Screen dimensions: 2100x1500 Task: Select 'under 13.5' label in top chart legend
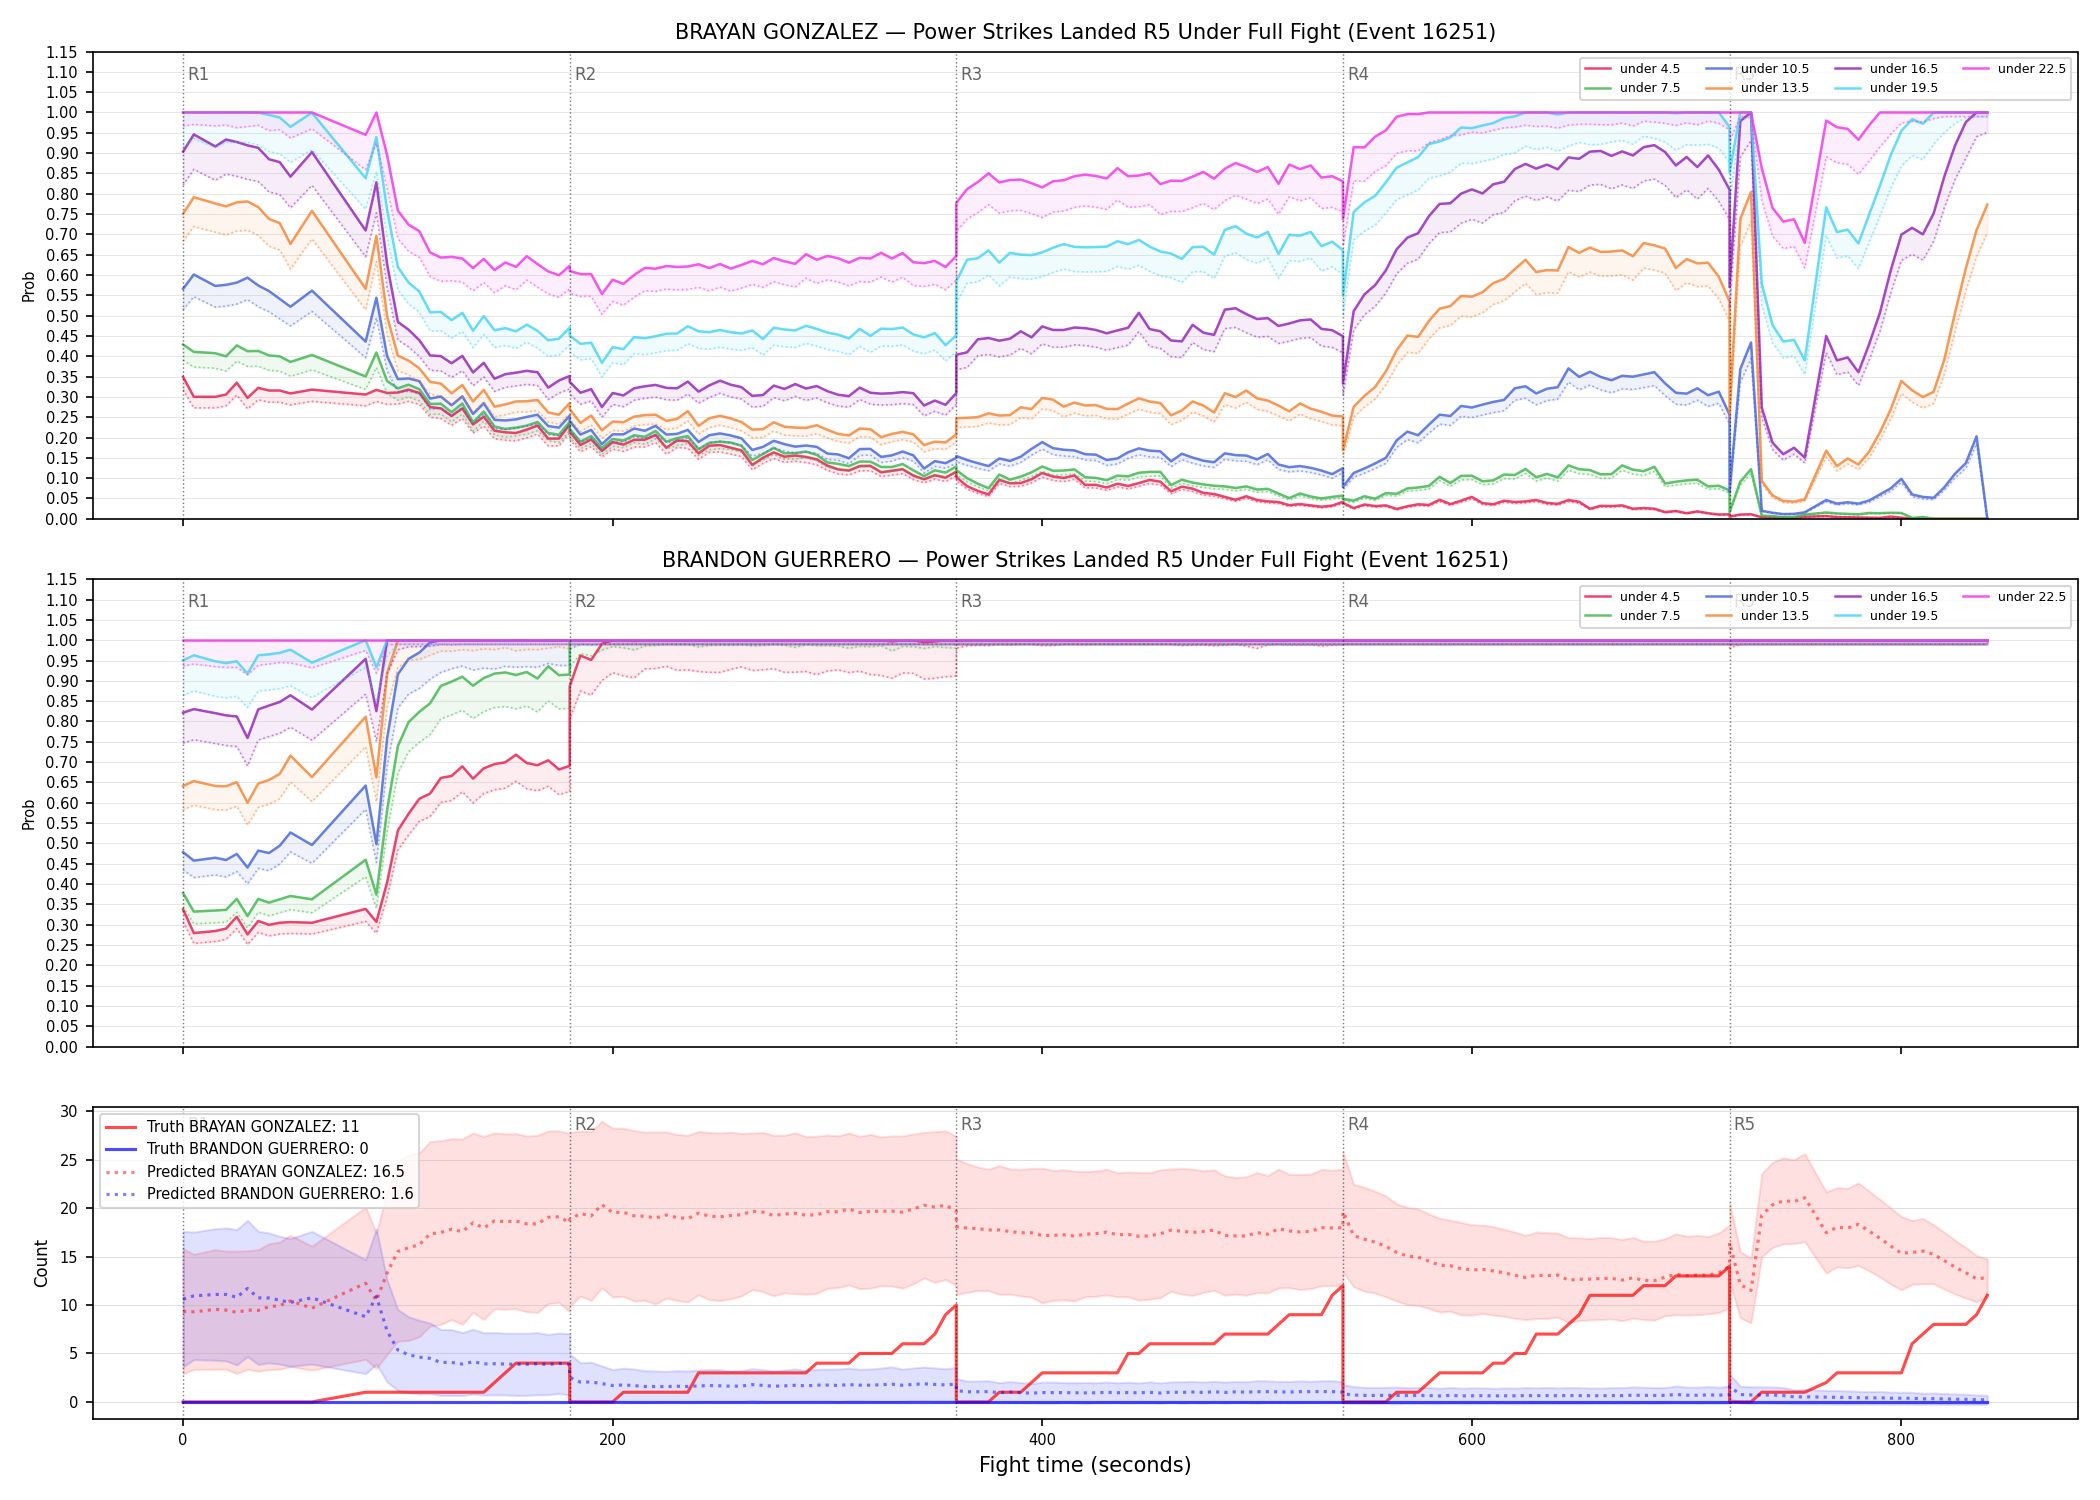pyautogui.click(x=1775, y=88)
